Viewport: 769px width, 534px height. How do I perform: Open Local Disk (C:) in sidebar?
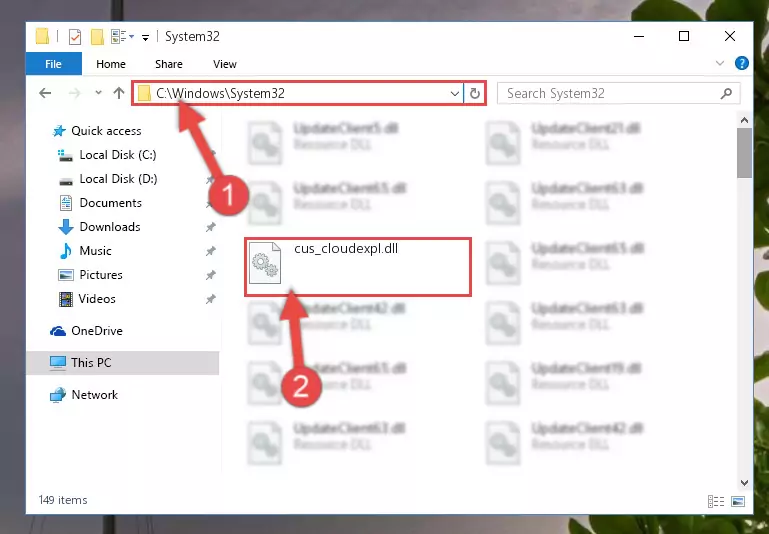click(x=118, y=155)
